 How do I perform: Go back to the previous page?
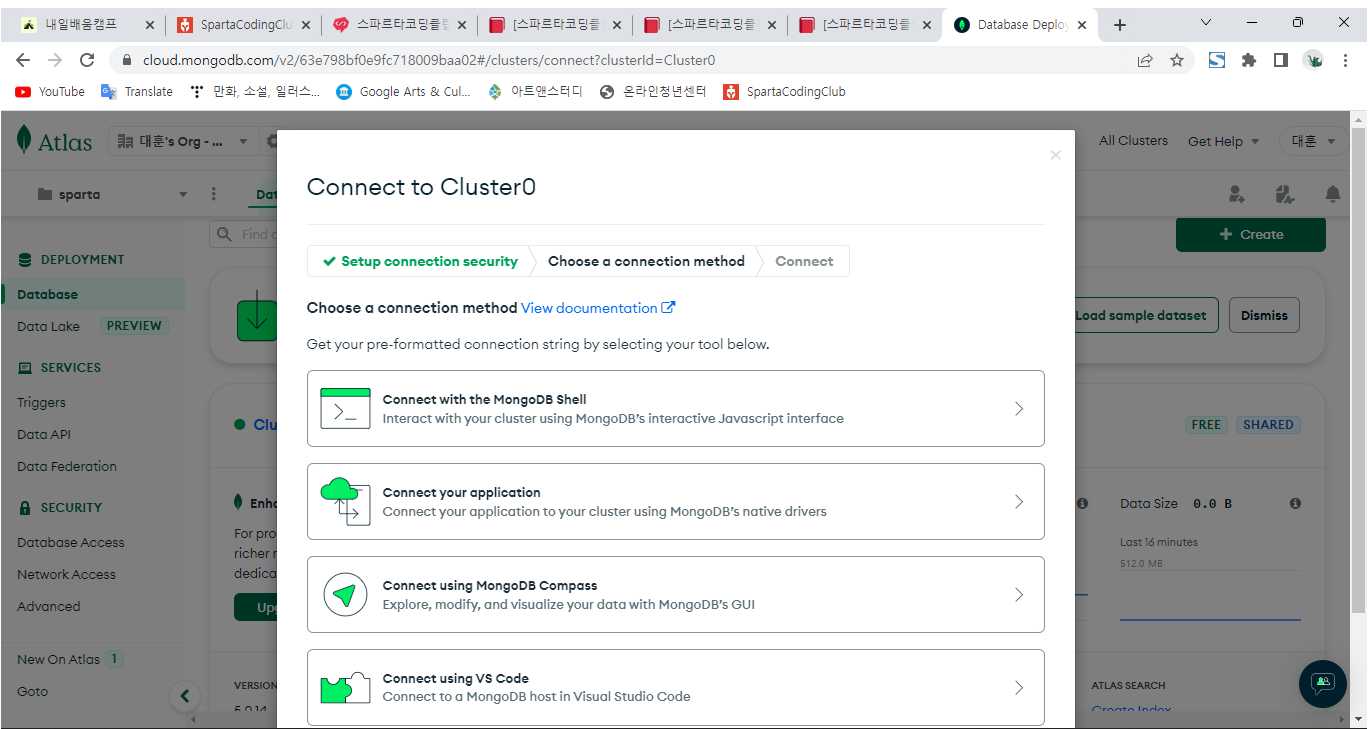point(23,60)
